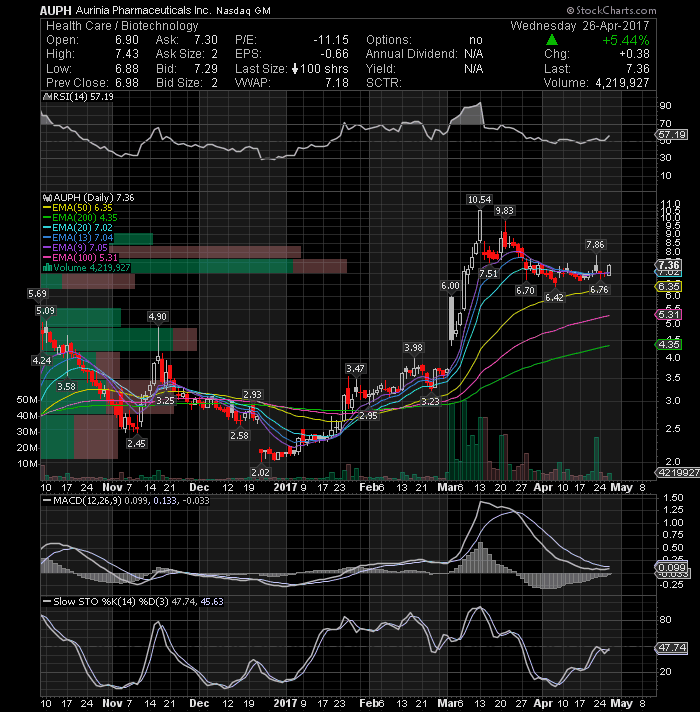
Task: Click the Wednesday 26-Apr-2017 date
Action: click(580, 26)
